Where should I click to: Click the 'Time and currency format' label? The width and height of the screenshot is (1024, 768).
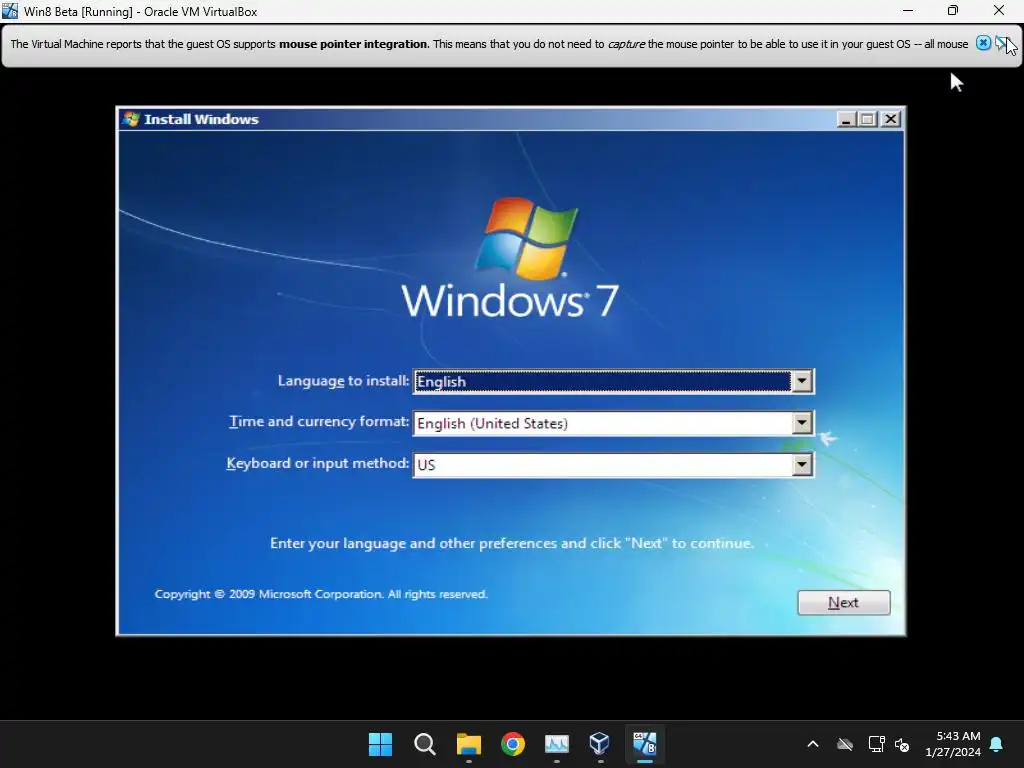pyautogui.click(x=319, y=422)
